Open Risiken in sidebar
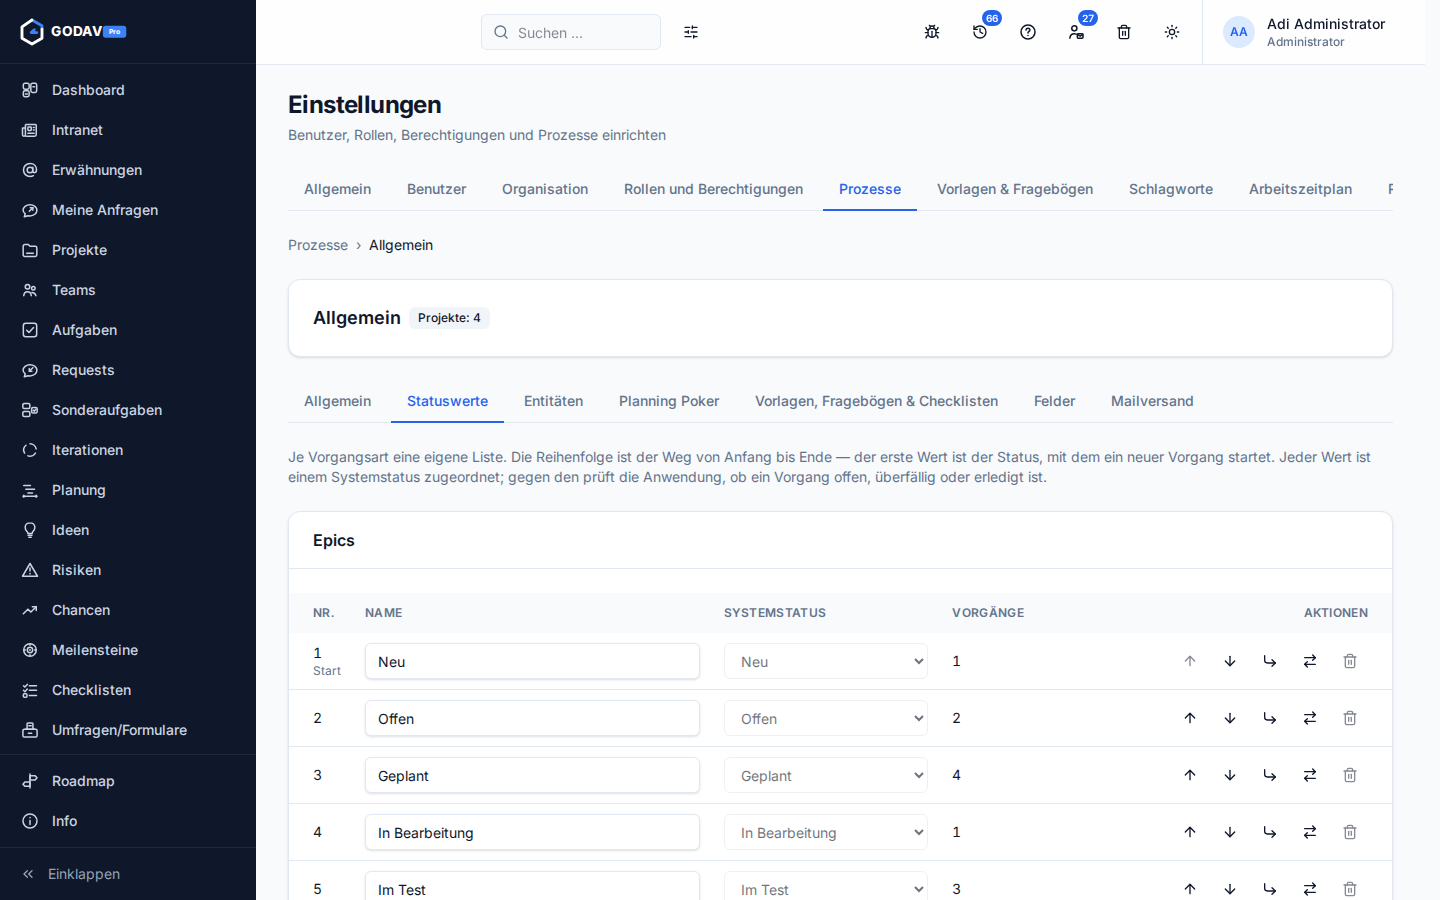1440x900 pixels. click(x=128, y=570)
